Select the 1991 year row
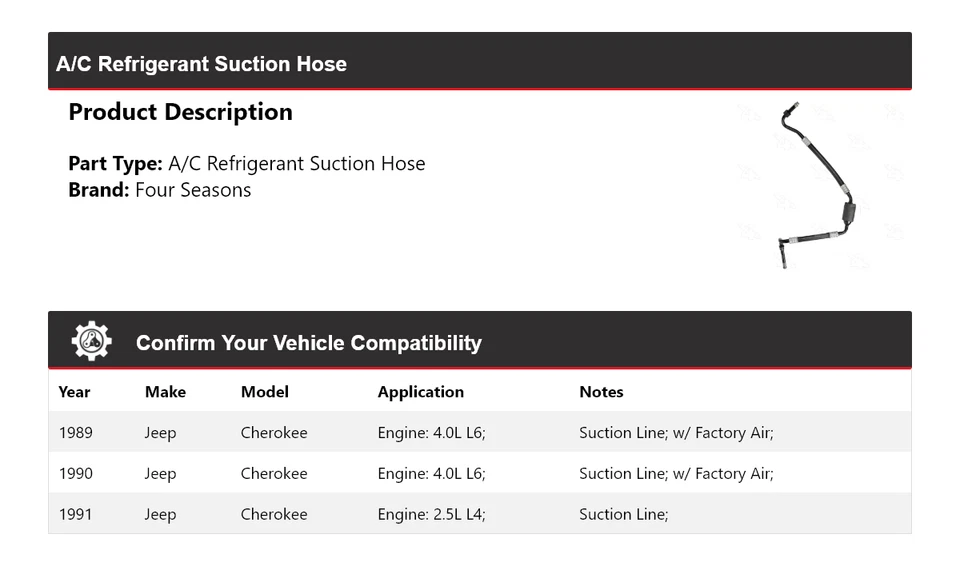 click(x=75, y=514)
